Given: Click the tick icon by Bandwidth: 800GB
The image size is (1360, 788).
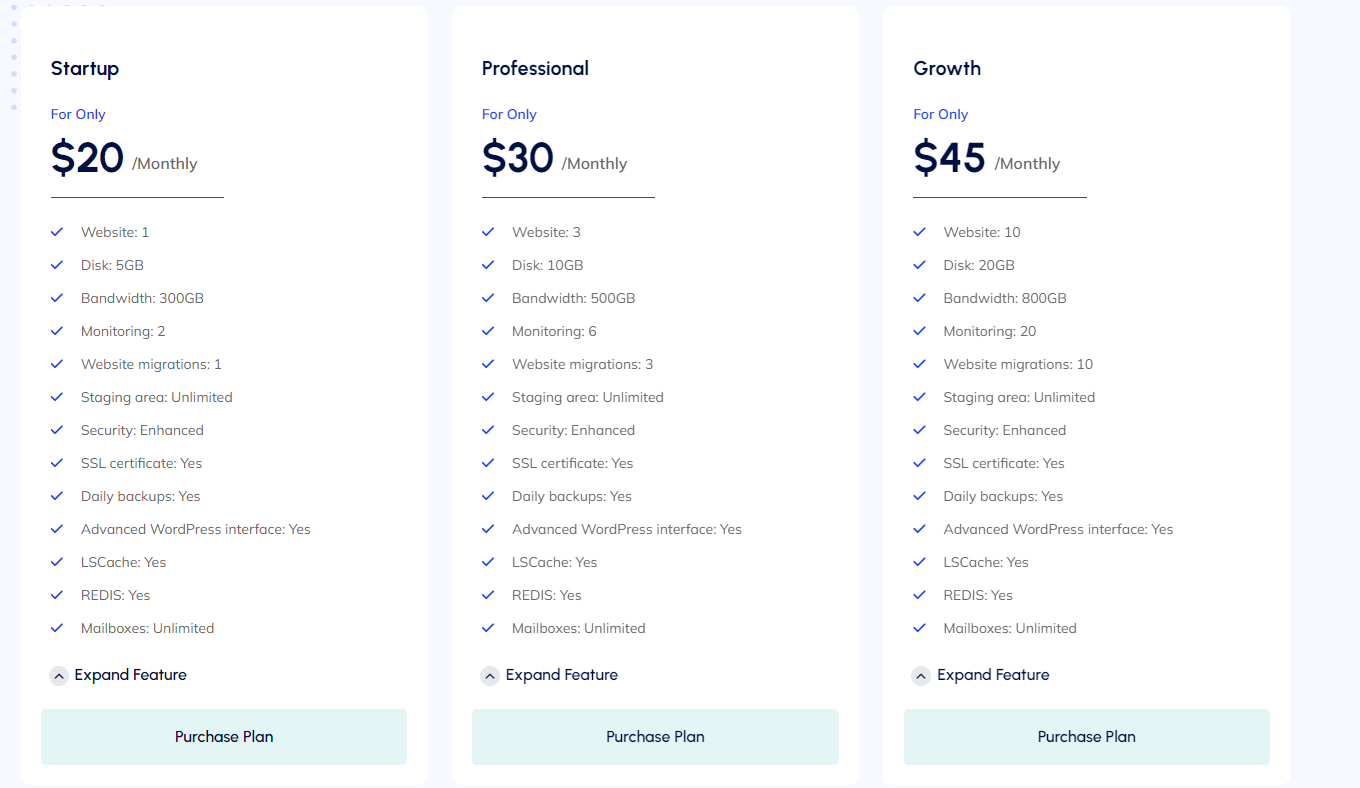Looking at the screenshot, I should point(920,298).
